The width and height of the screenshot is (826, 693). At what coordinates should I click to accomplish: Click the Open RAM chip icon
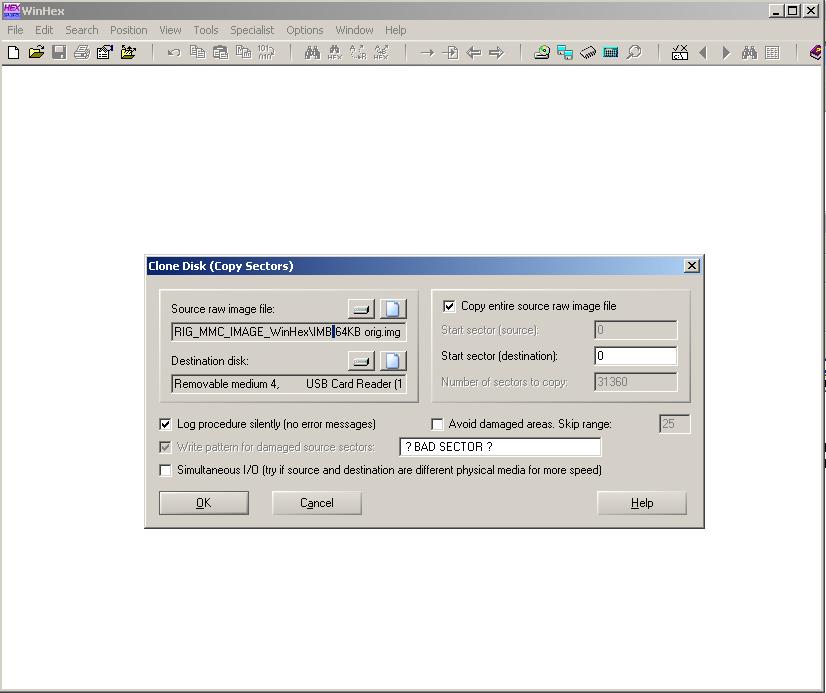coord(588,52)
